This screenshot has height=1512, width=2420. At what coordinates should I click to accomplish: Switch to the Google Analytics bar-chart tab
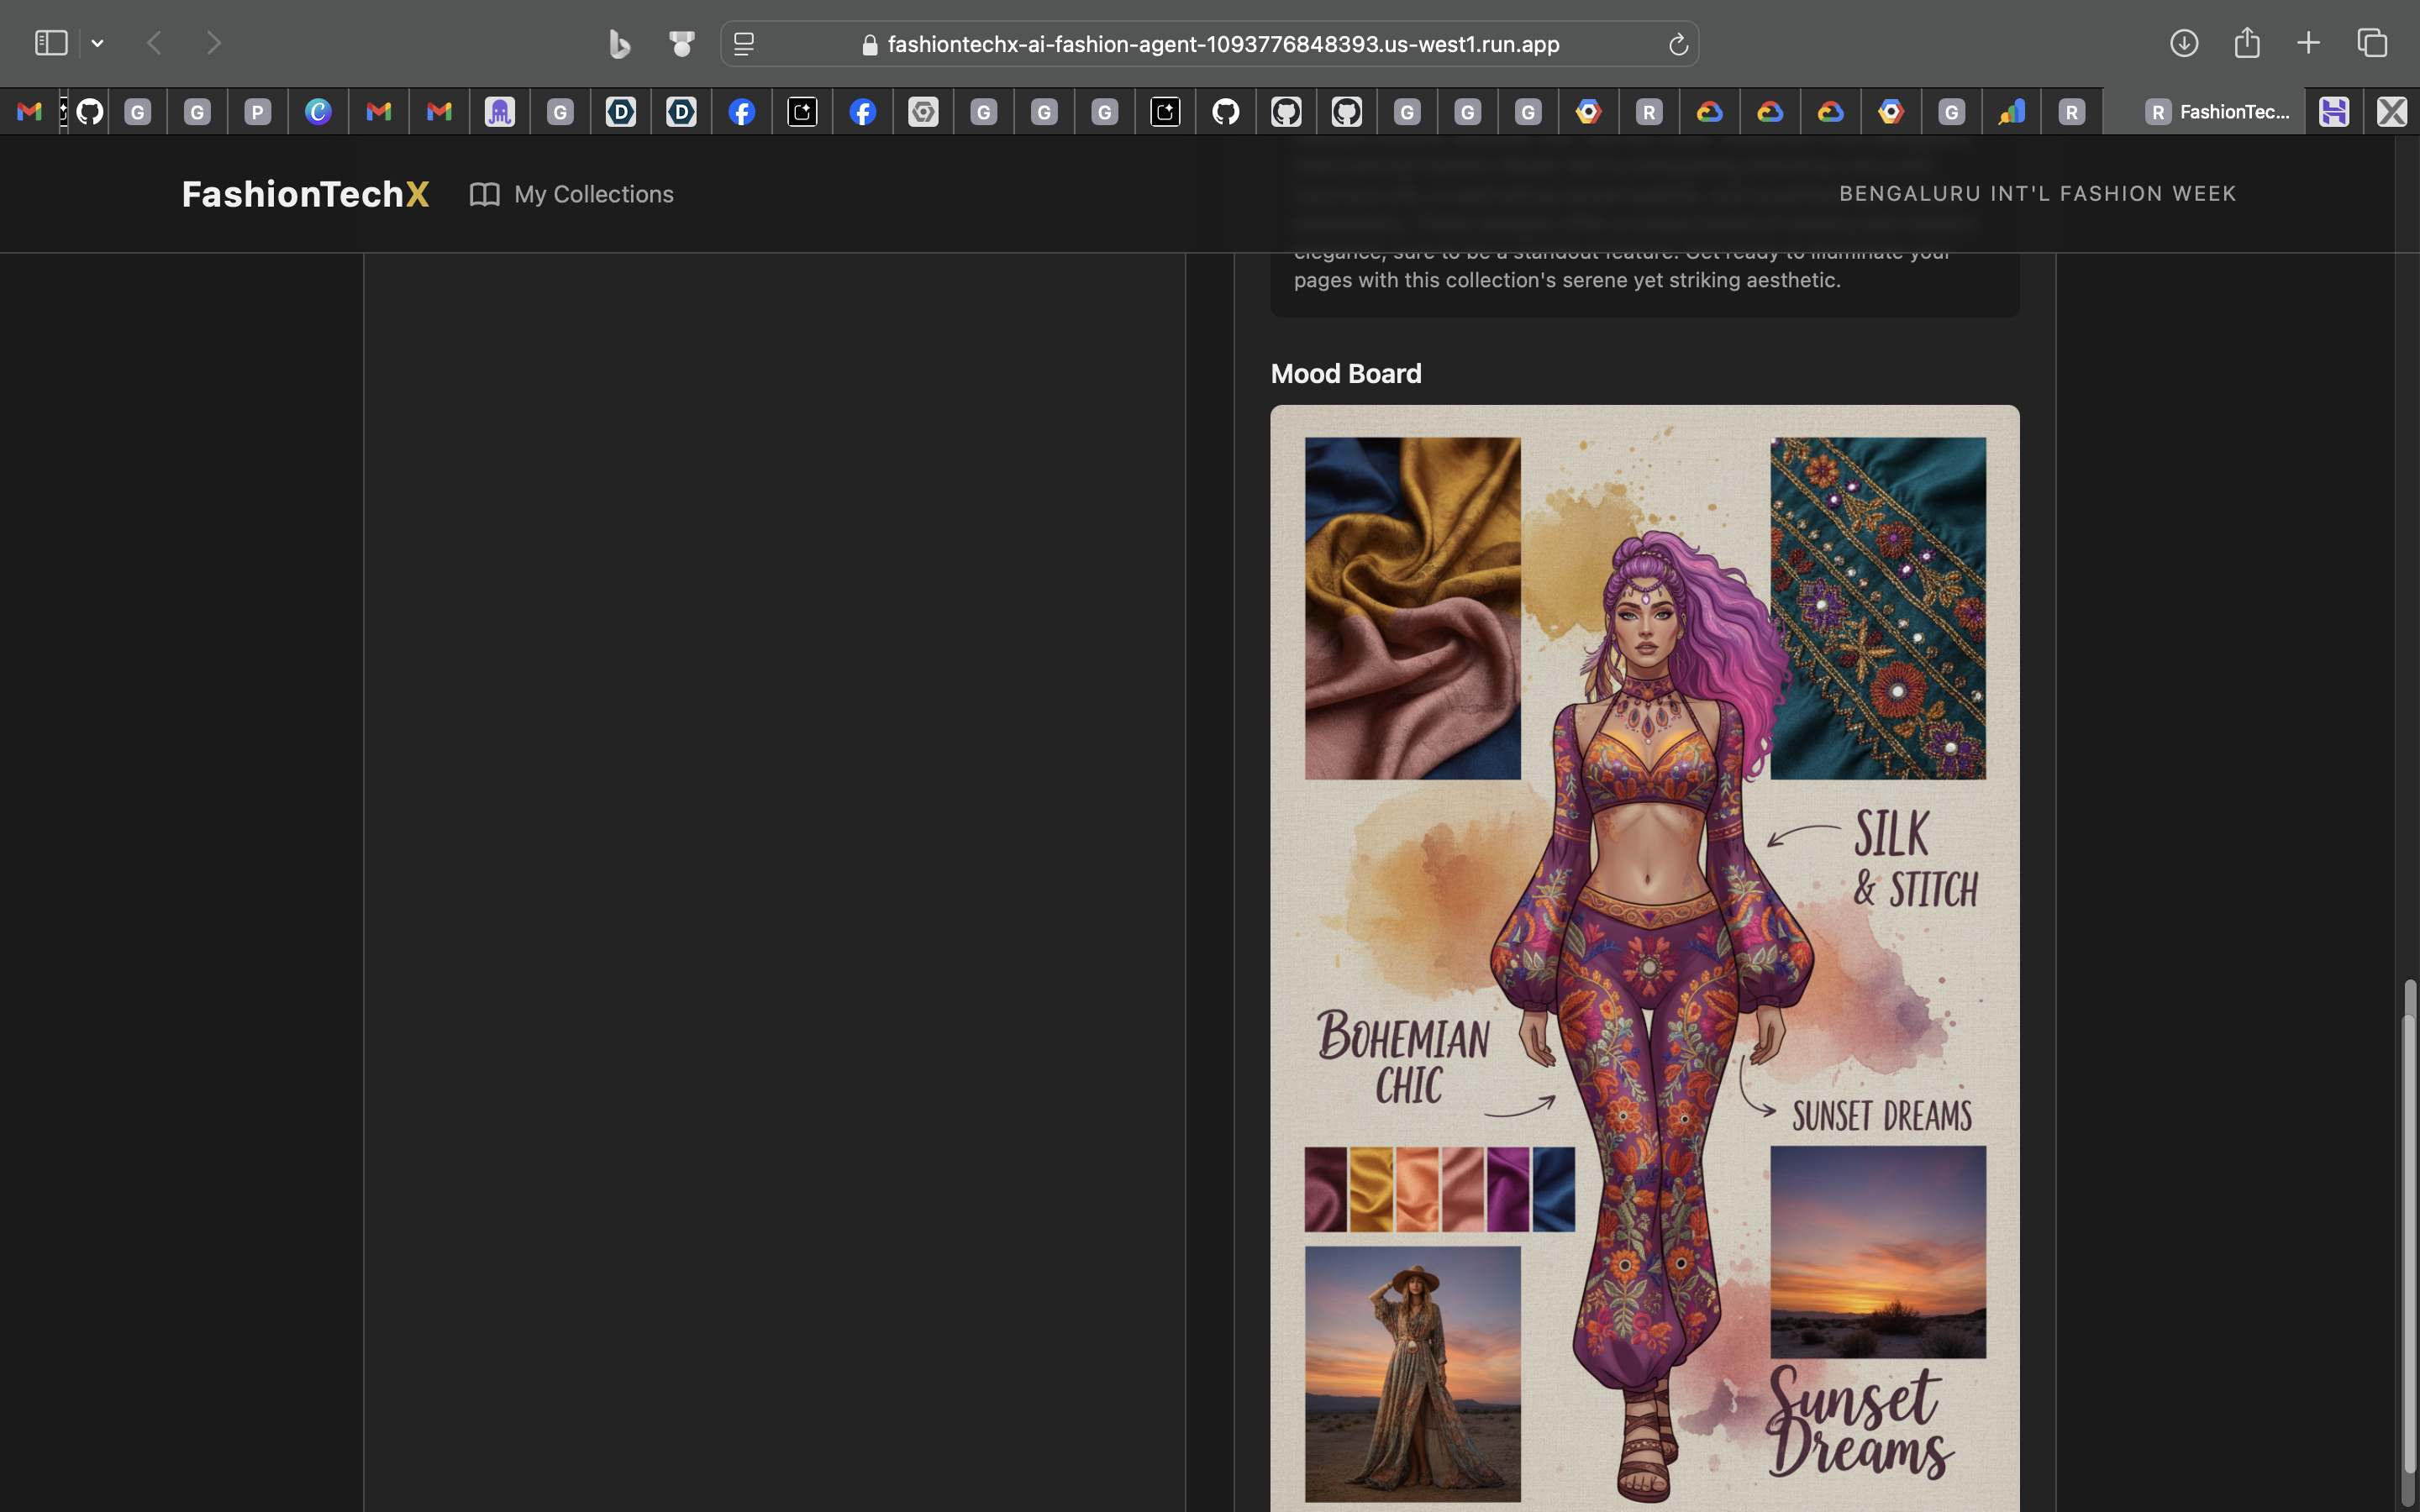2011,112
